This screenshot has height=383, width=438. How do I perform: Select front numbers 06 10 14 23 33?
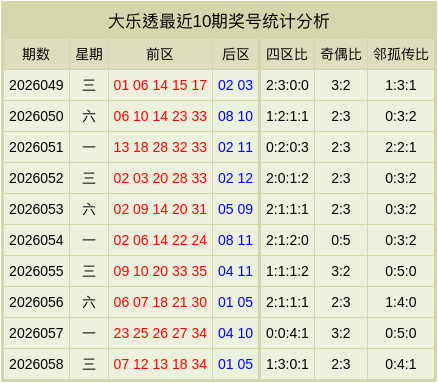pos(160,116)
